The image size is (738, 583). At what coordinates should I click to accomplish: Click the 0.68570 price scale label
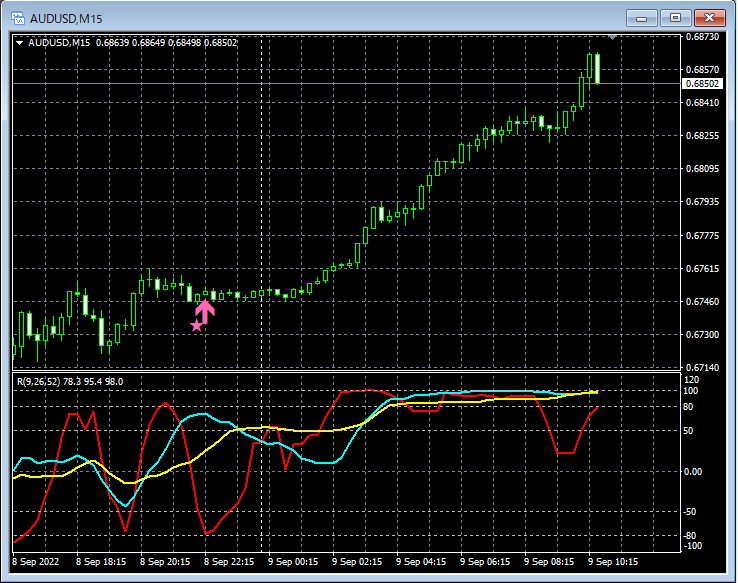coord(702,70)
